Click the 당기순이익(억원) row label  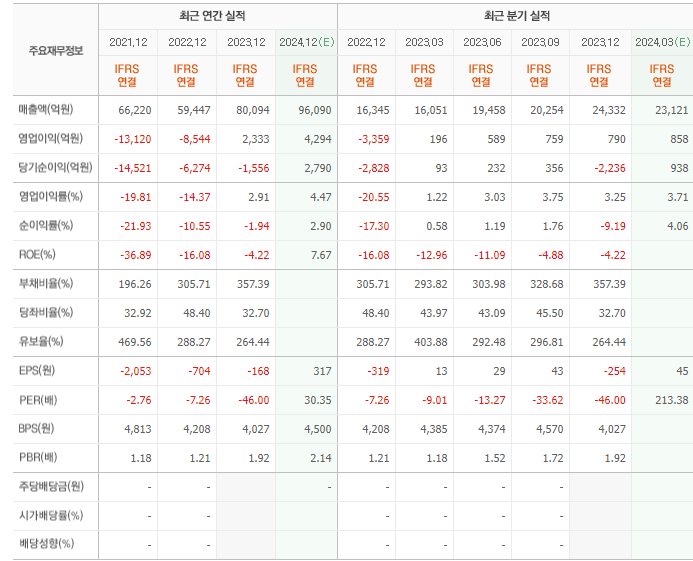point(55,167)
